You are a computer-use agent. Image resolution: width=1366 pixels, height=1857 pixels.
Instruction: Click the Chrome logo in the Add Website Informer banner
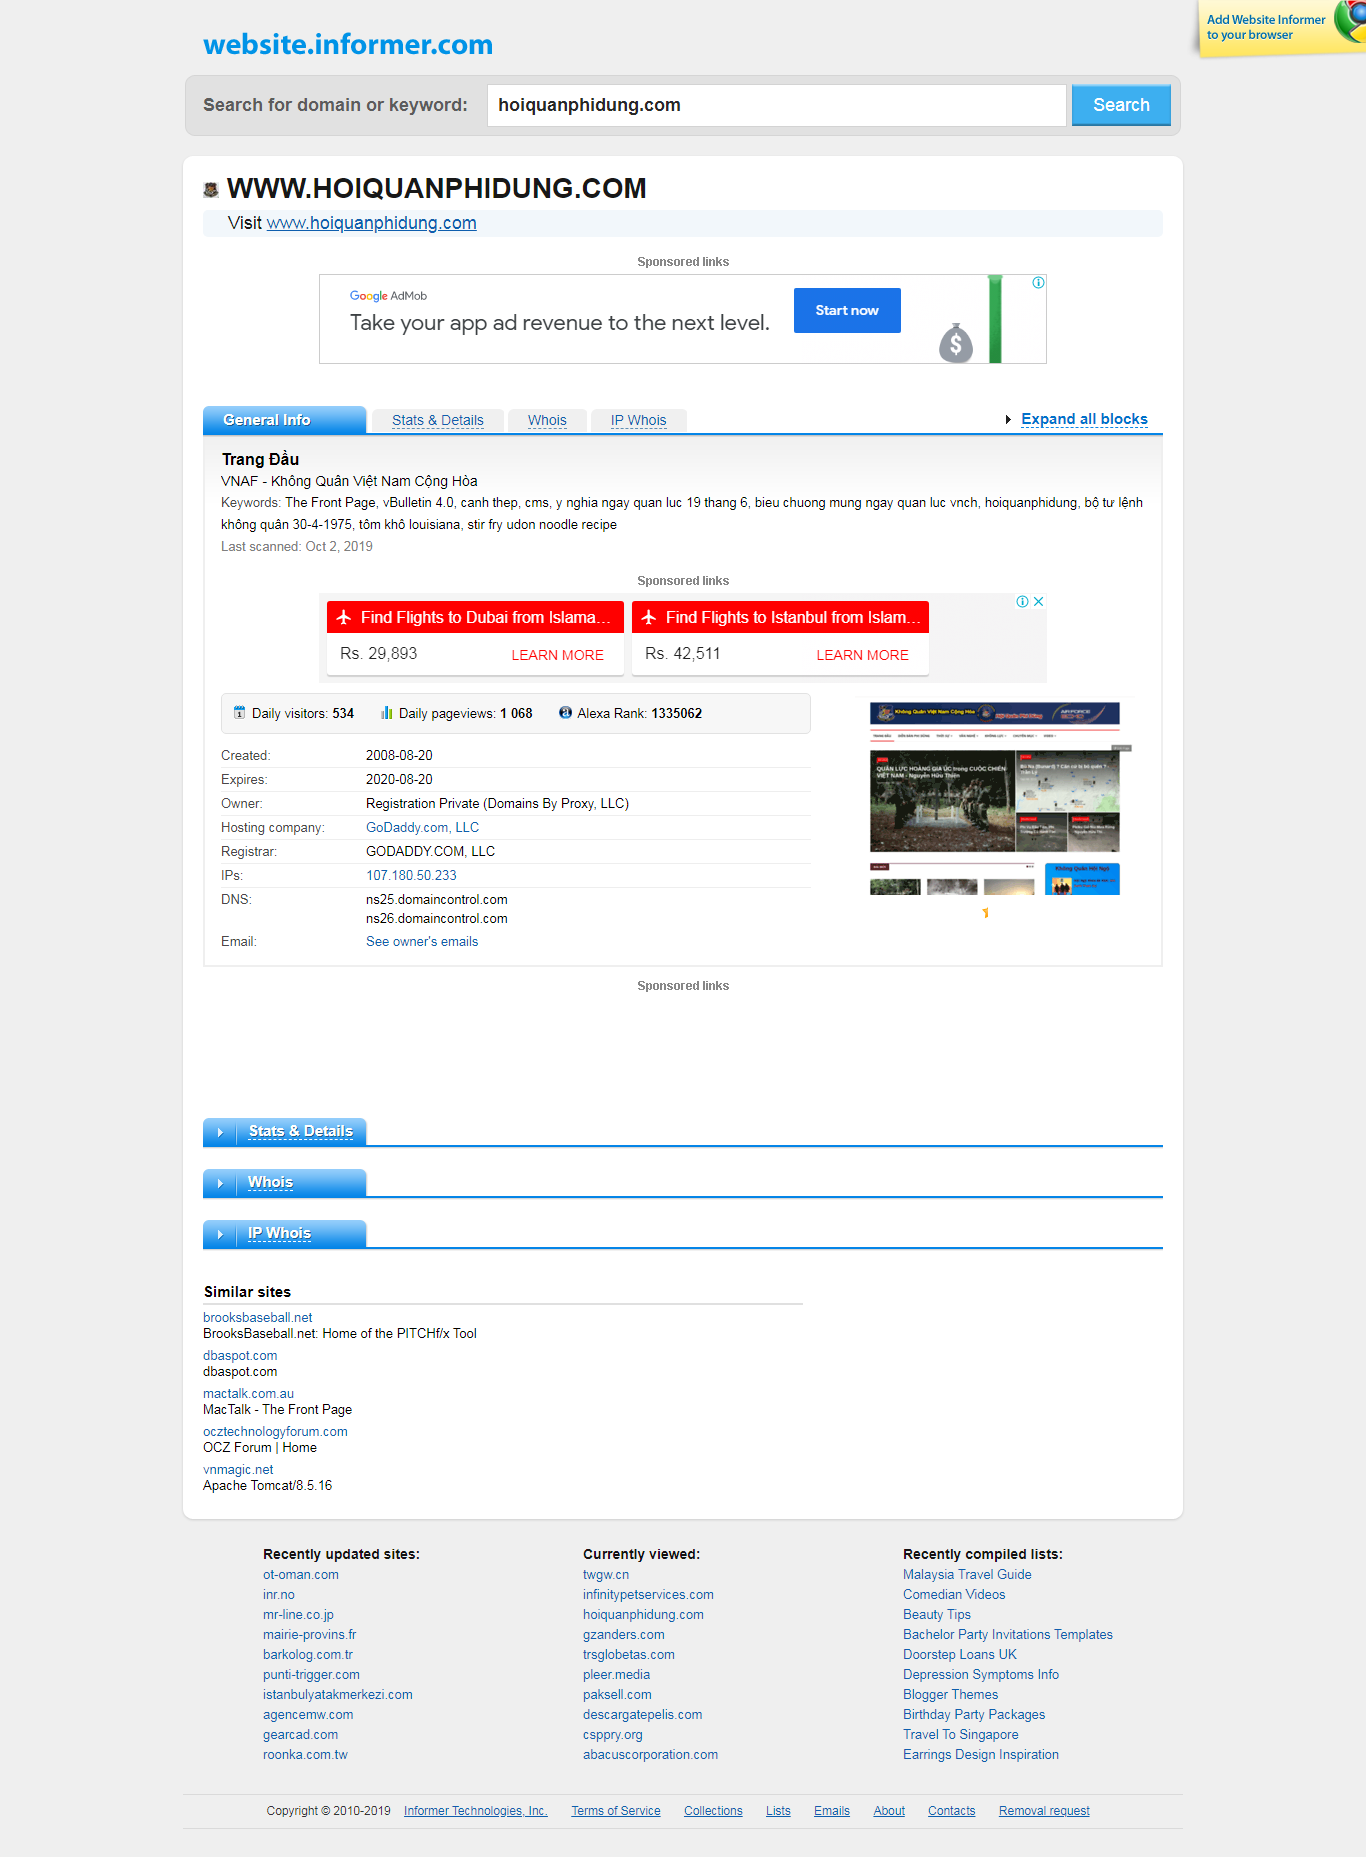click(x=1352, y=20)
